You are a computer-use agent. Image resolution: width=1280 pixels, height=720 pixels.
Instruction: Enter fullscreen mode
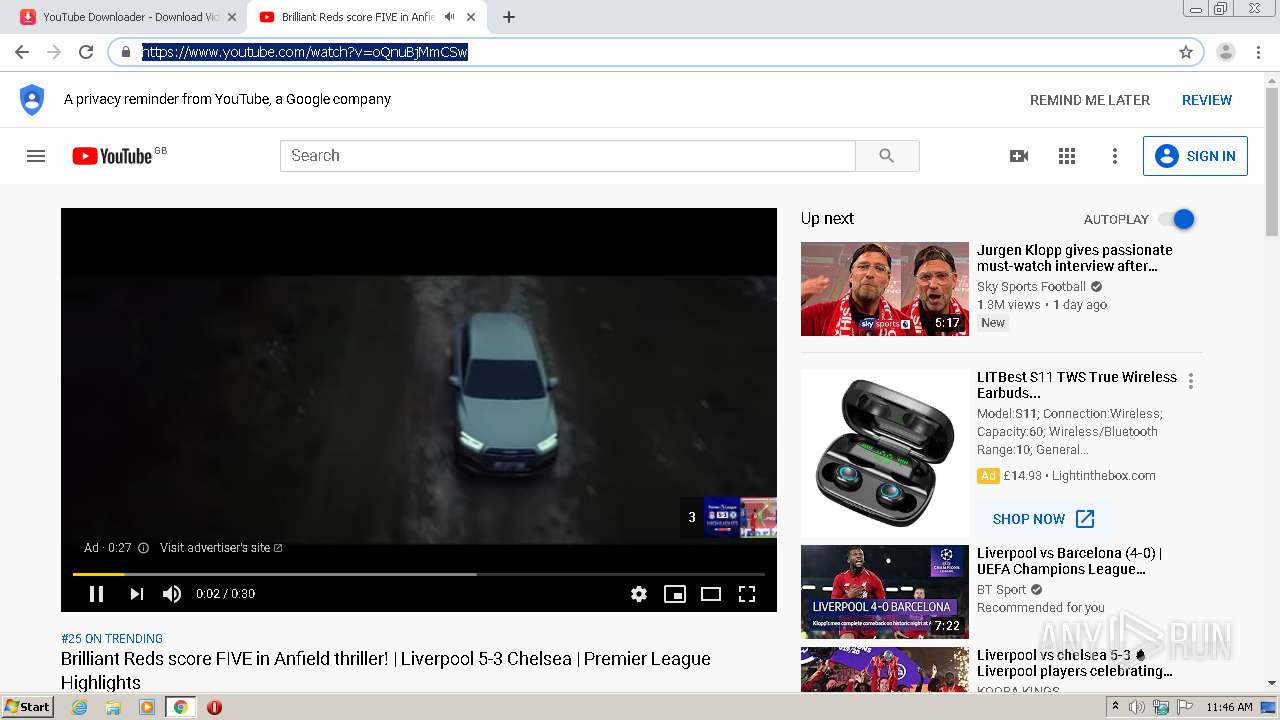click(747, 594)
